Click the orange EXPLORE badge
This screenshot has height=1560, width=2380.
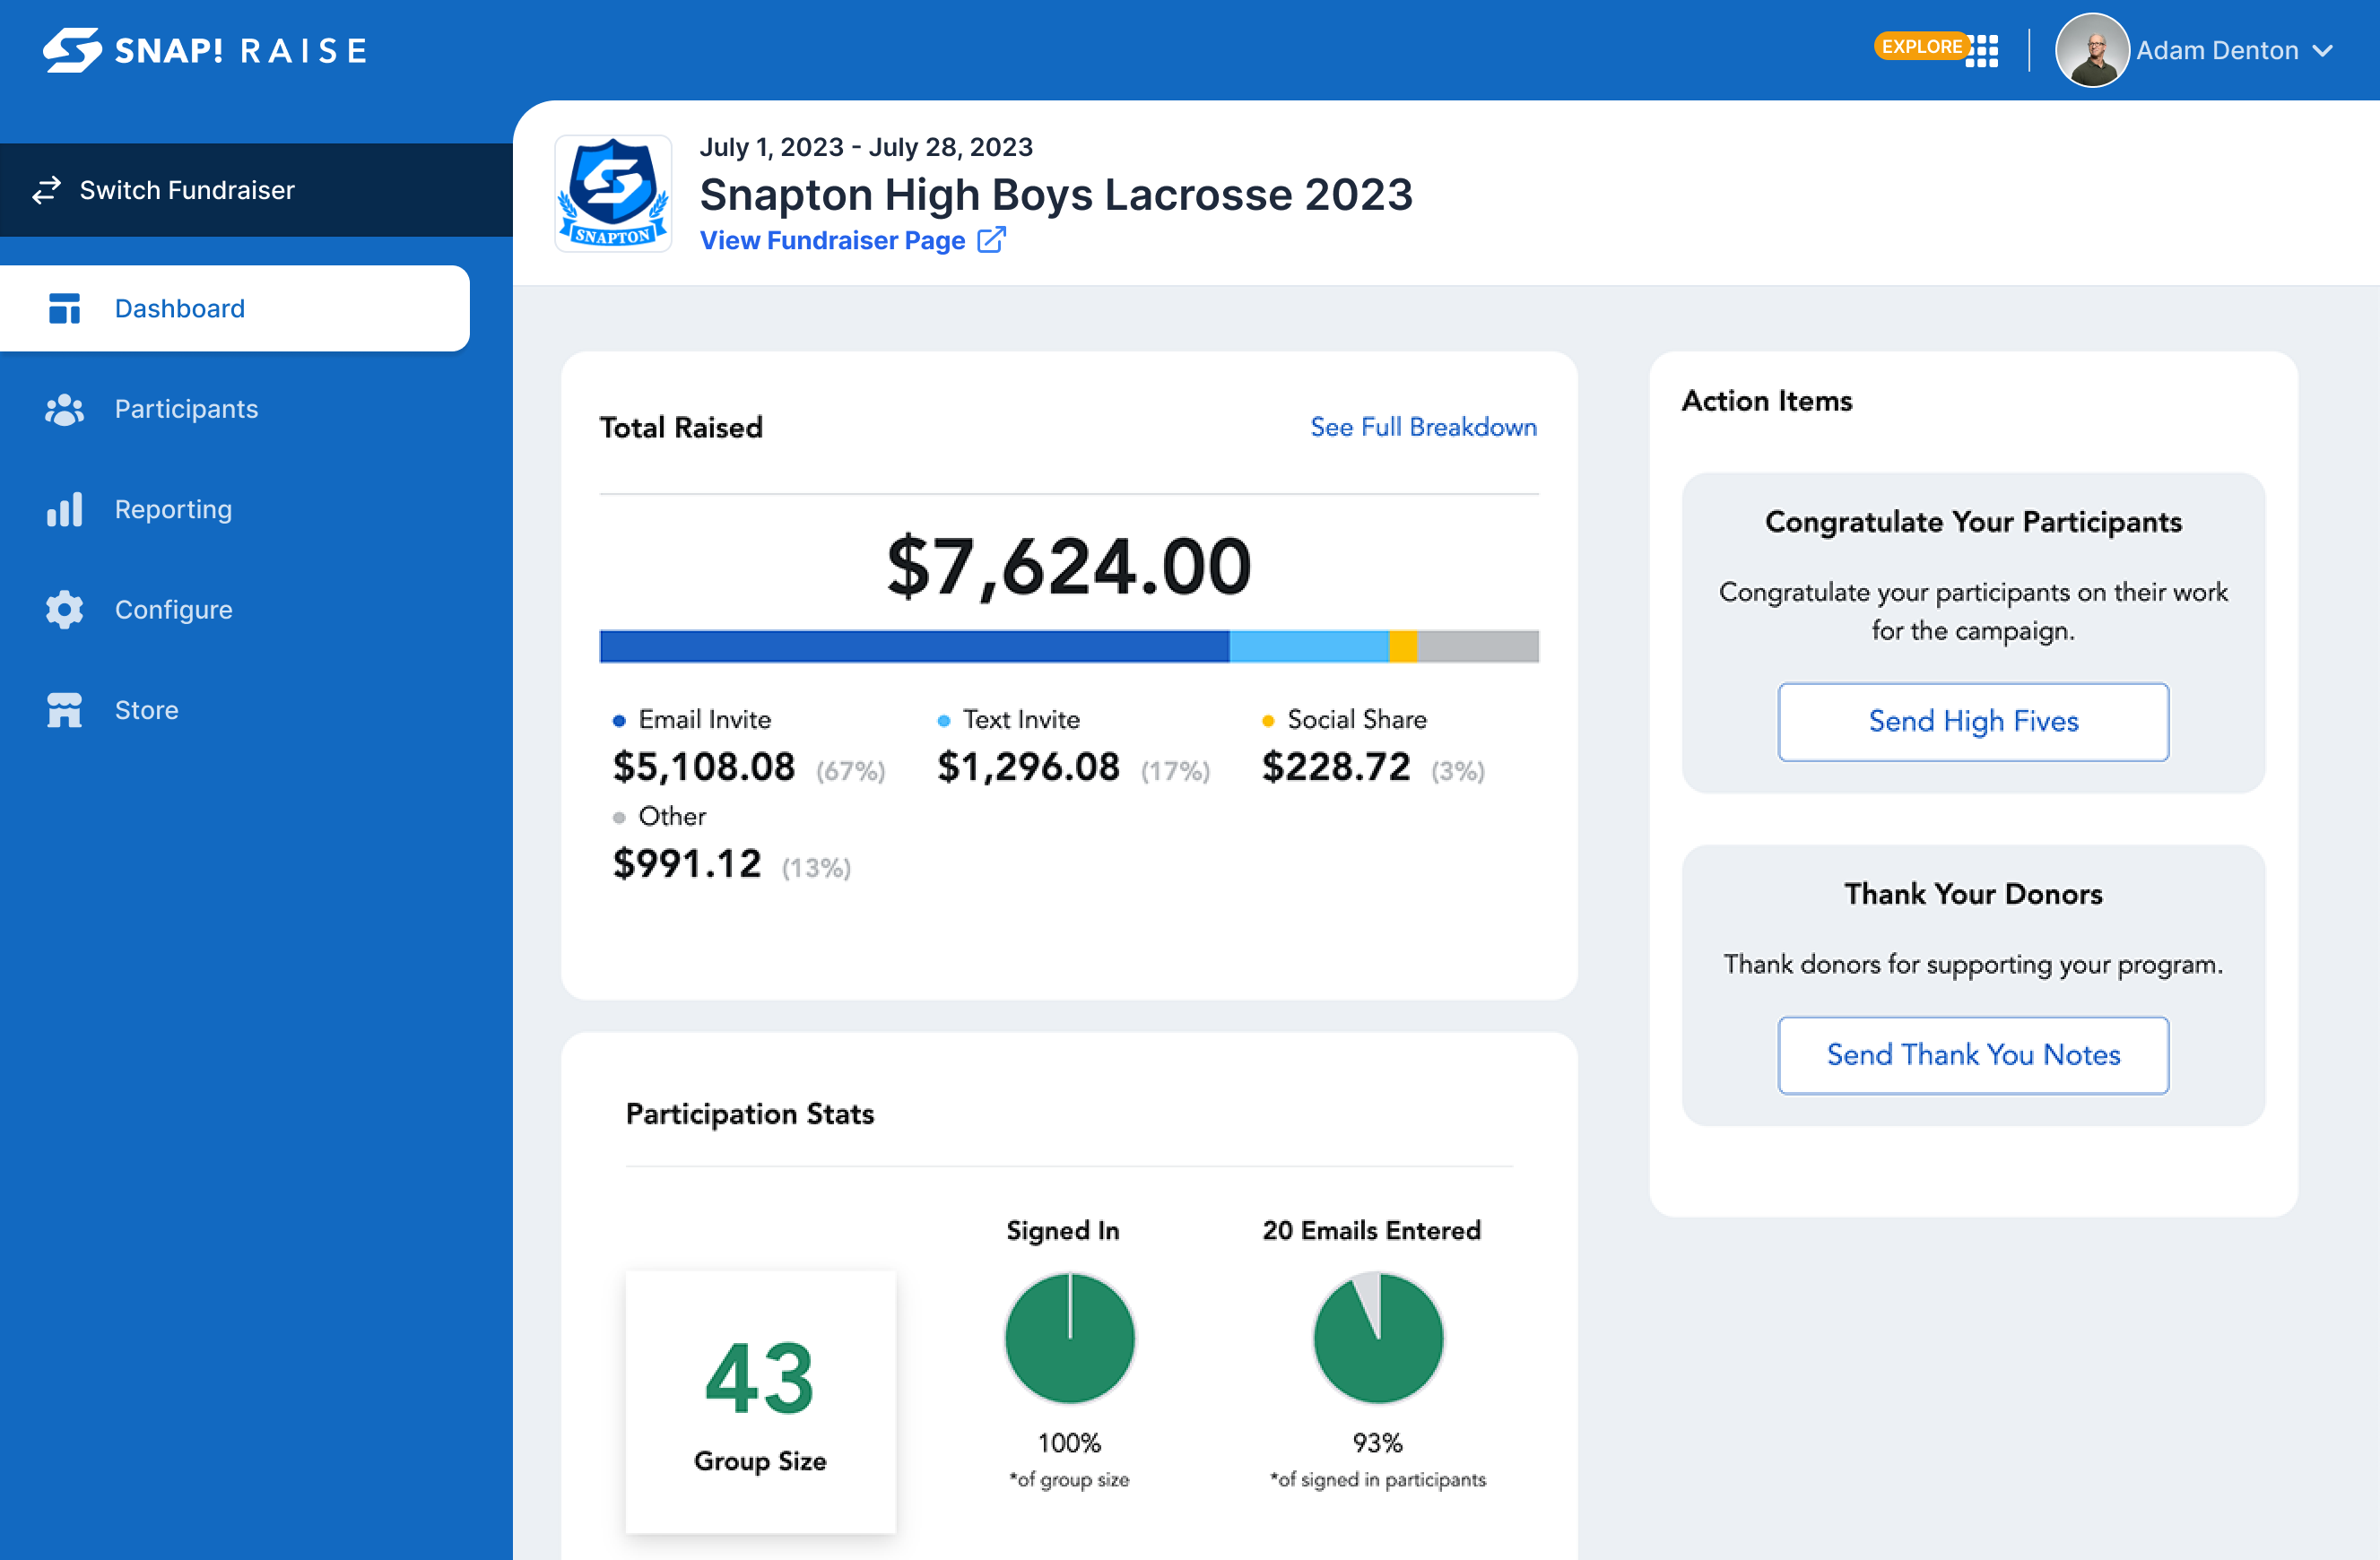(1921, 46)
